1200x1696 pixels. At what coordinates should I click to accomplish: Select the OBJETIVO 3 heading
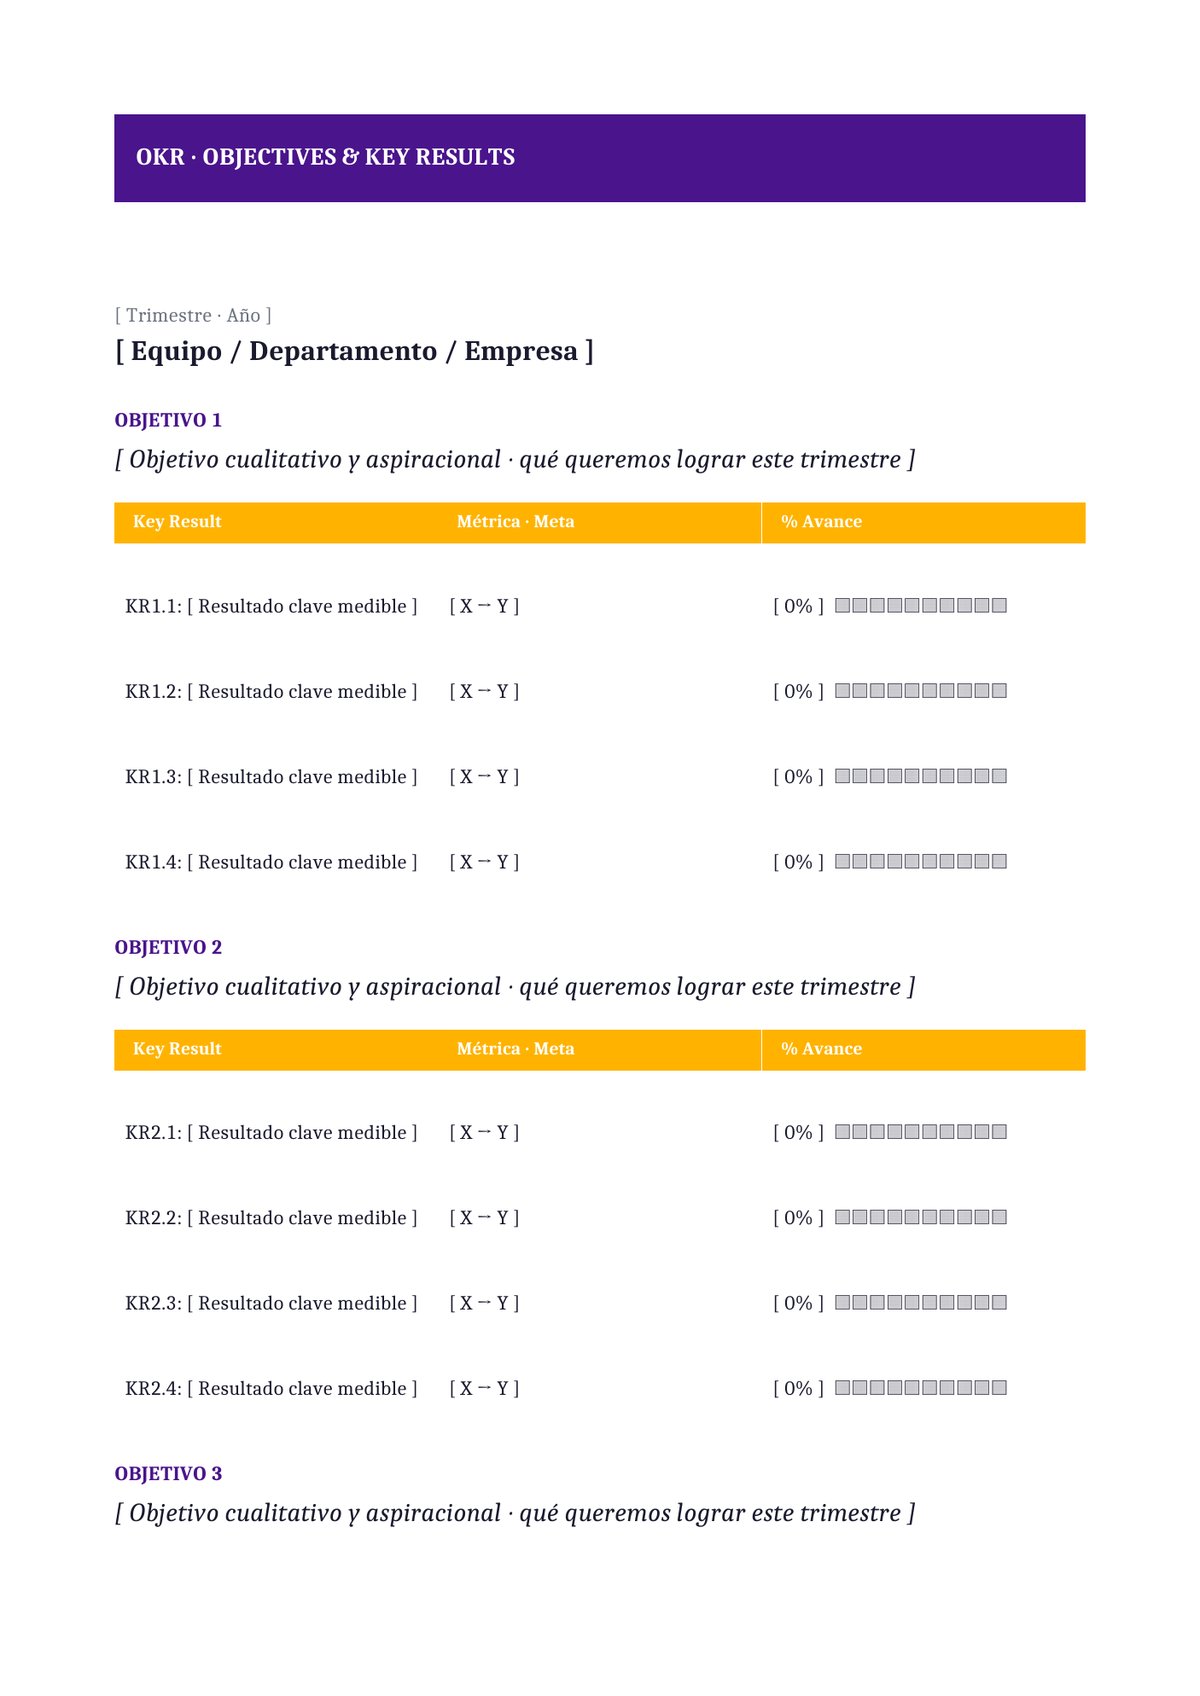coord(168,1474)
